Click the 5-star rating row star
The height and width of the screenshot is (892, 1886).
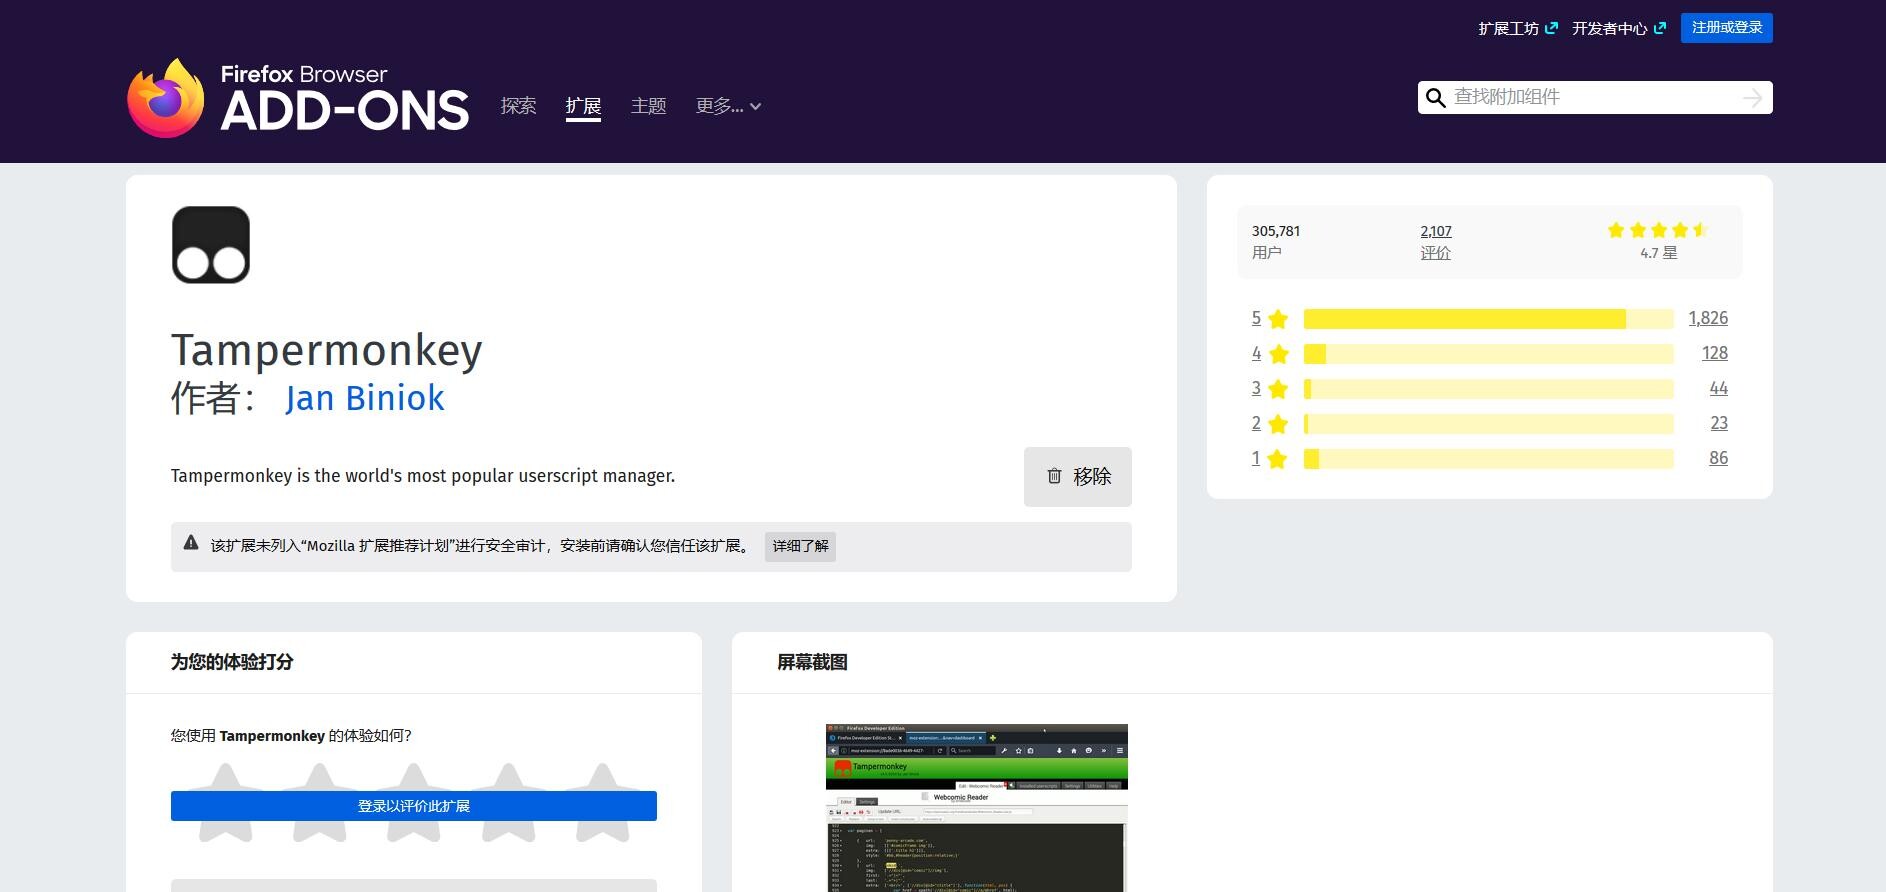pyautogui.click(x=1277, y=319)
